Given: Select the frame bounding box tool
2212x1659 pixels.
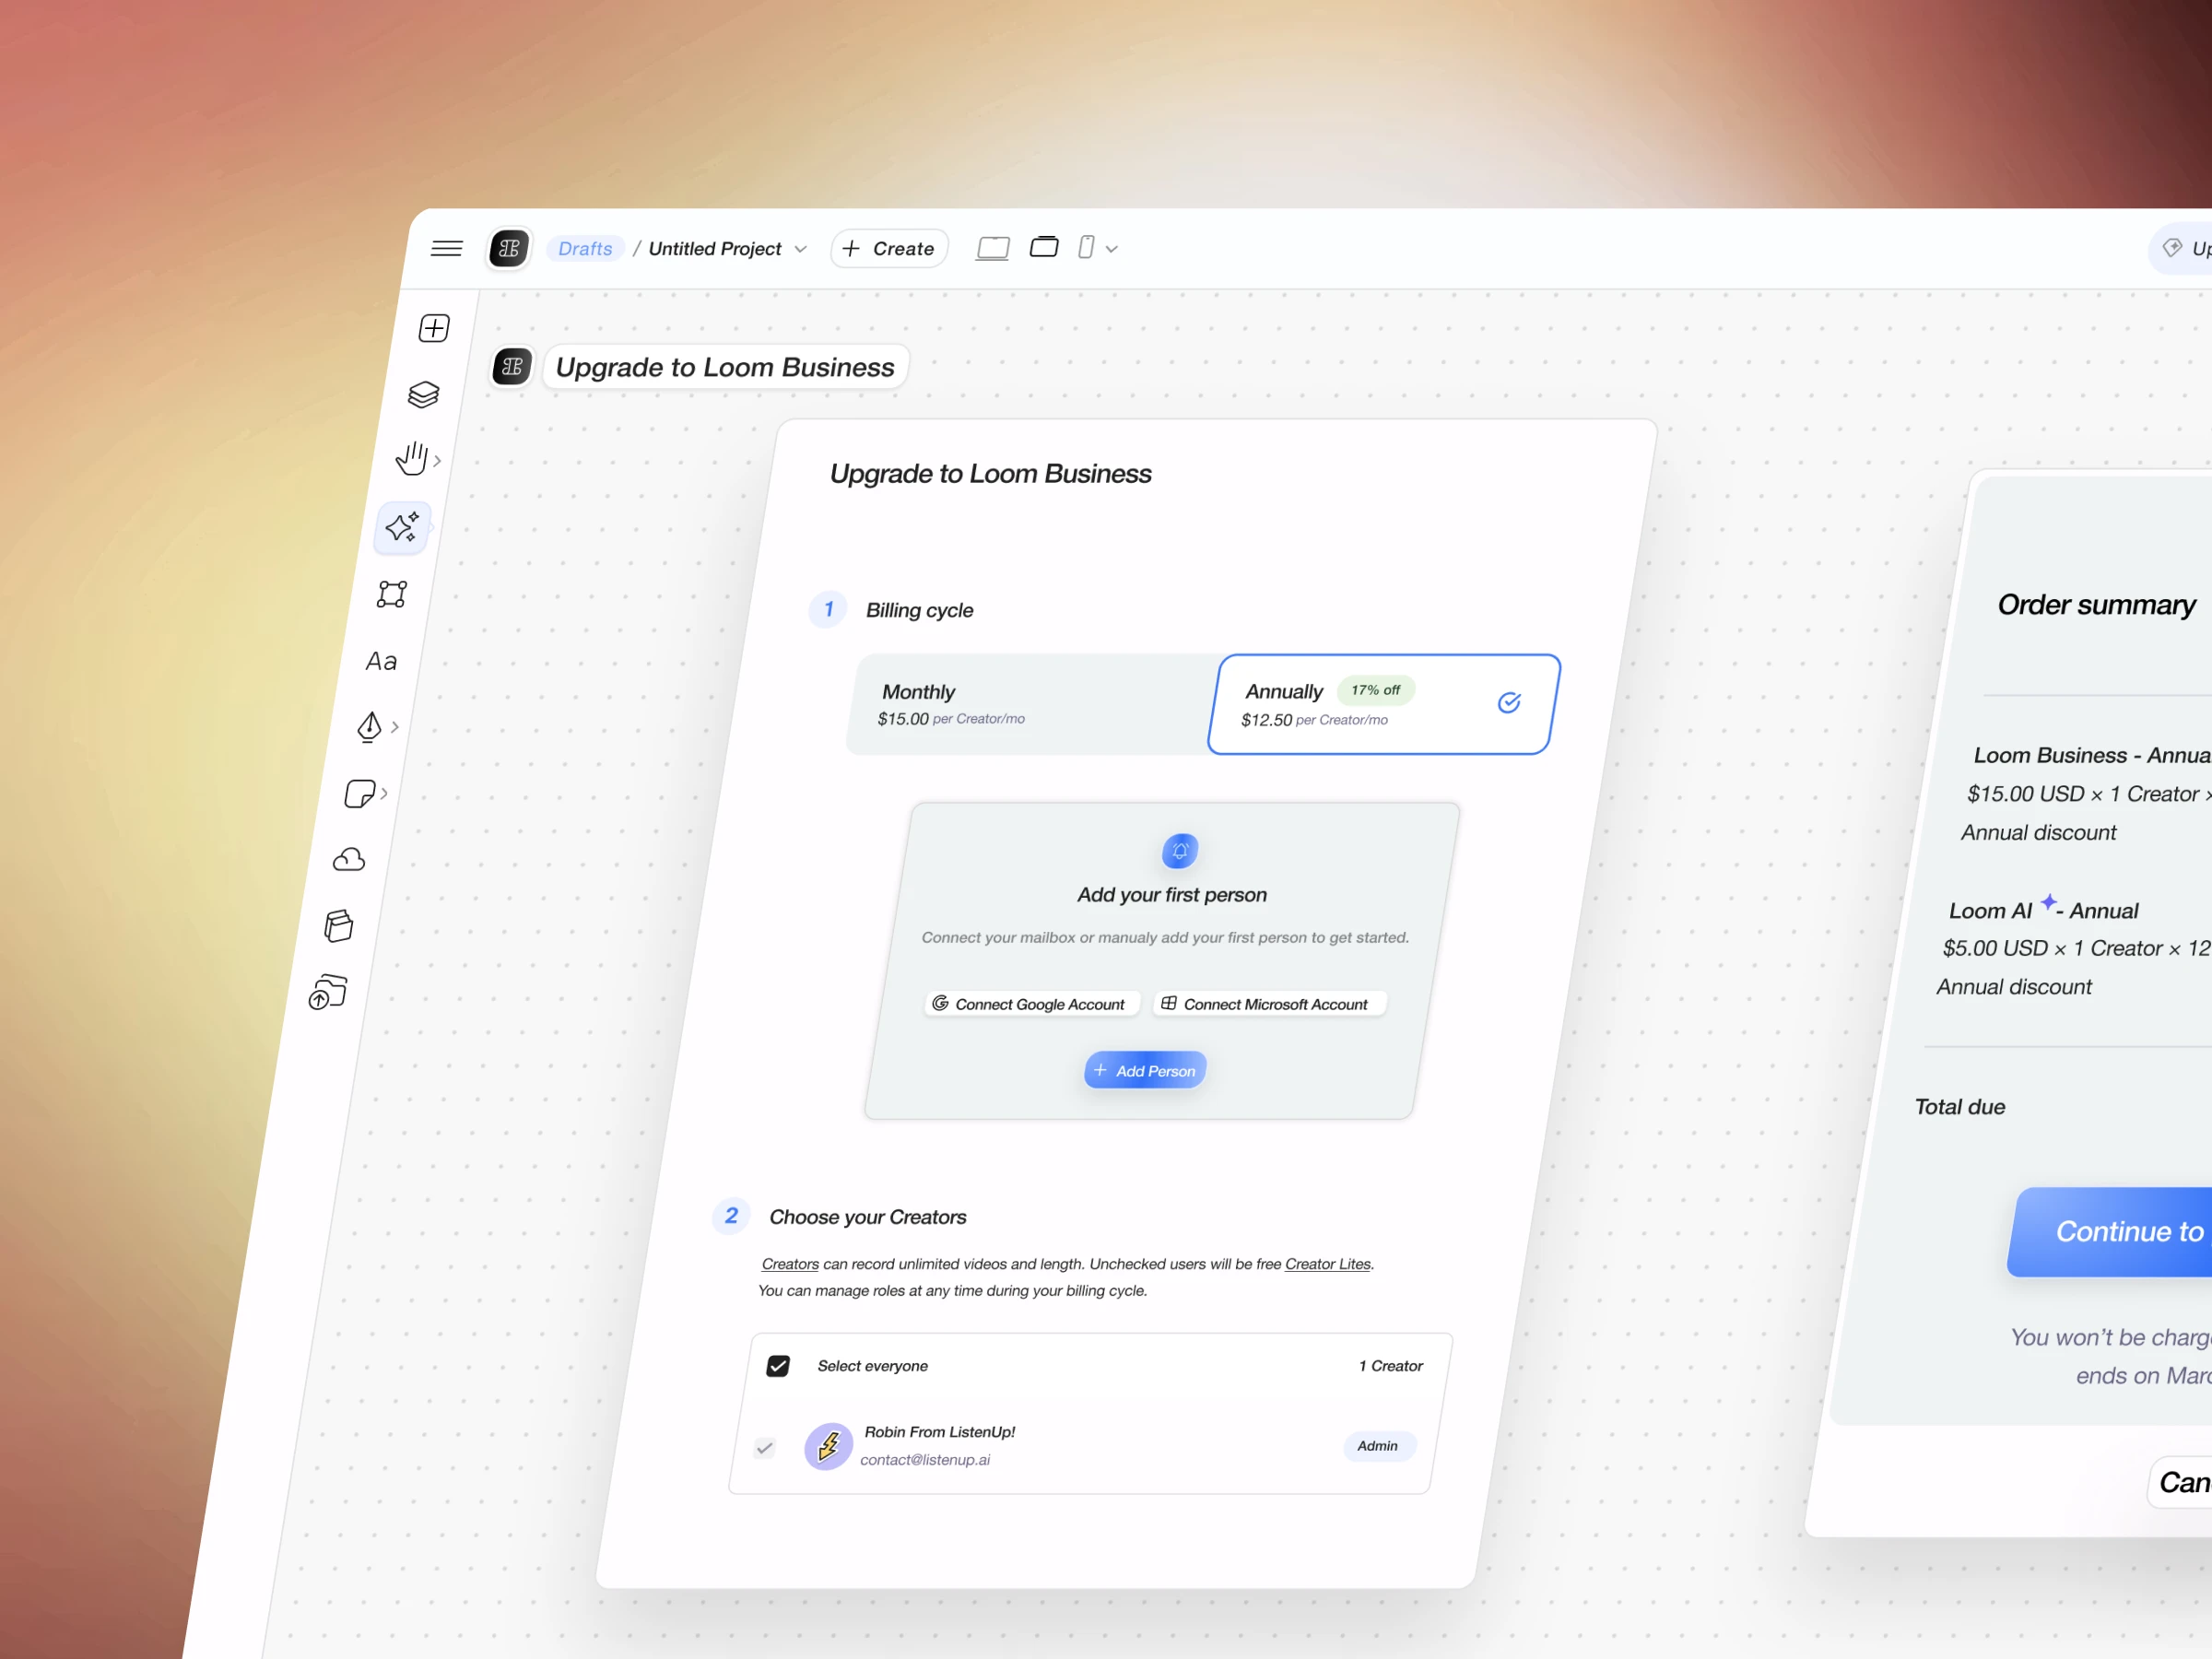Looking at the screenshot, I should [391, 594].
